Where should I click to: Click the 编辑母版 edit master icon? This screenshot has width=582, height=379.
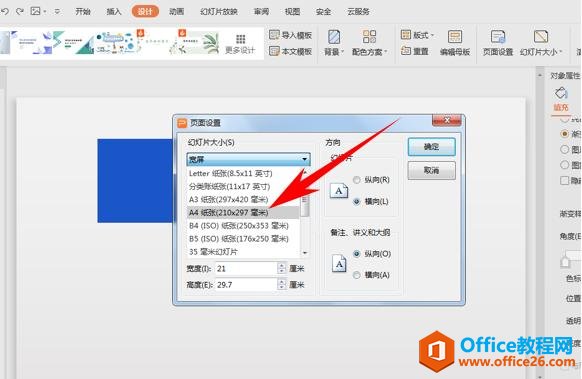[455, 37]
